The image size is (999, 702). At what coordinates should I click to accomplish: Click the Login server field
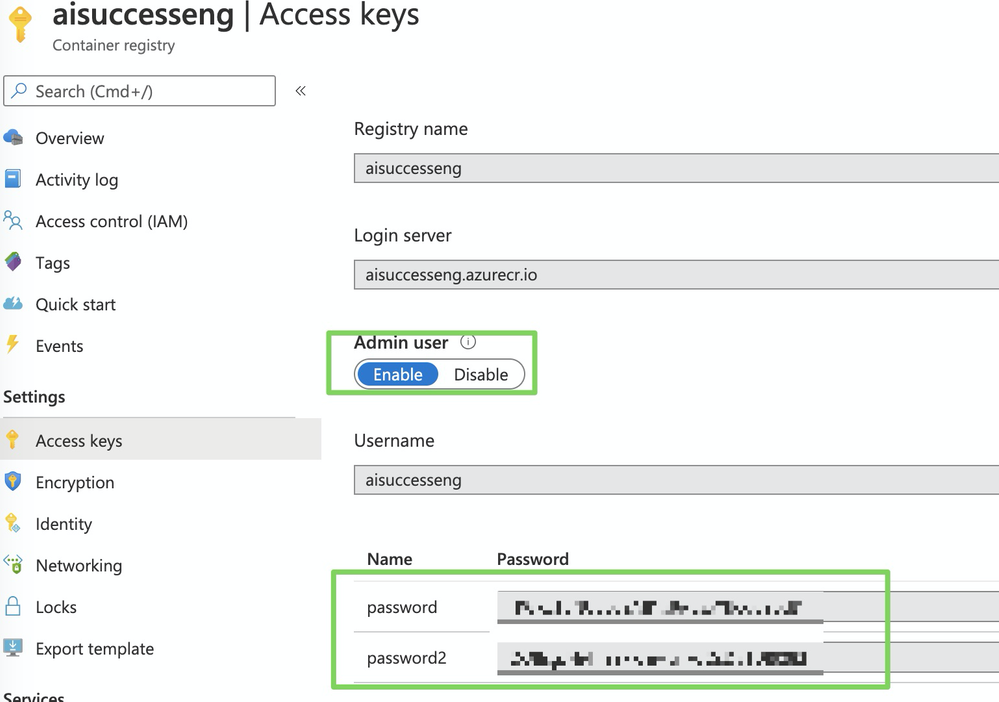point(676,274)
